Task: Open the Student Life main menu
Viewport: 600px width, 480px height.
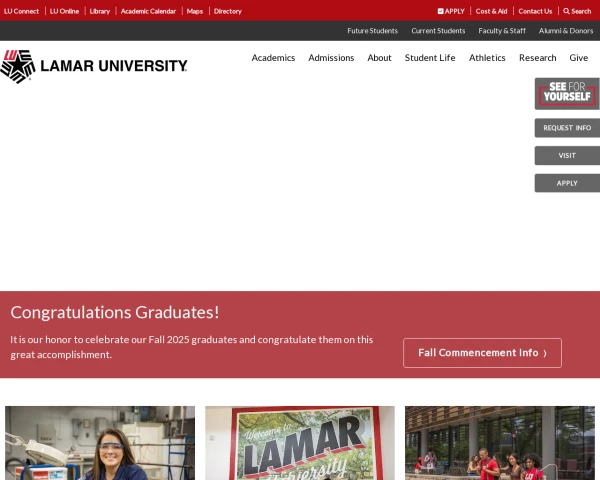Action: coord(430,58)
